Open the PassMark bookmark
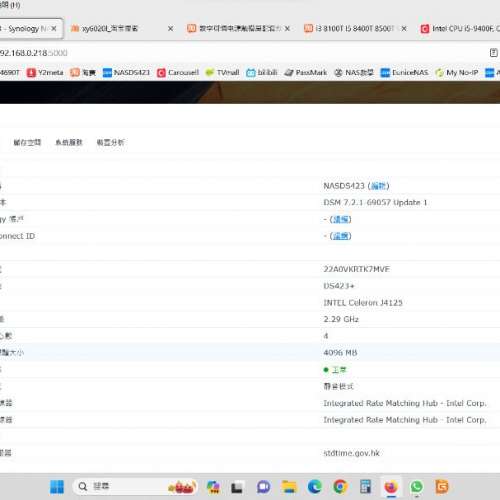 coord(306,73)
